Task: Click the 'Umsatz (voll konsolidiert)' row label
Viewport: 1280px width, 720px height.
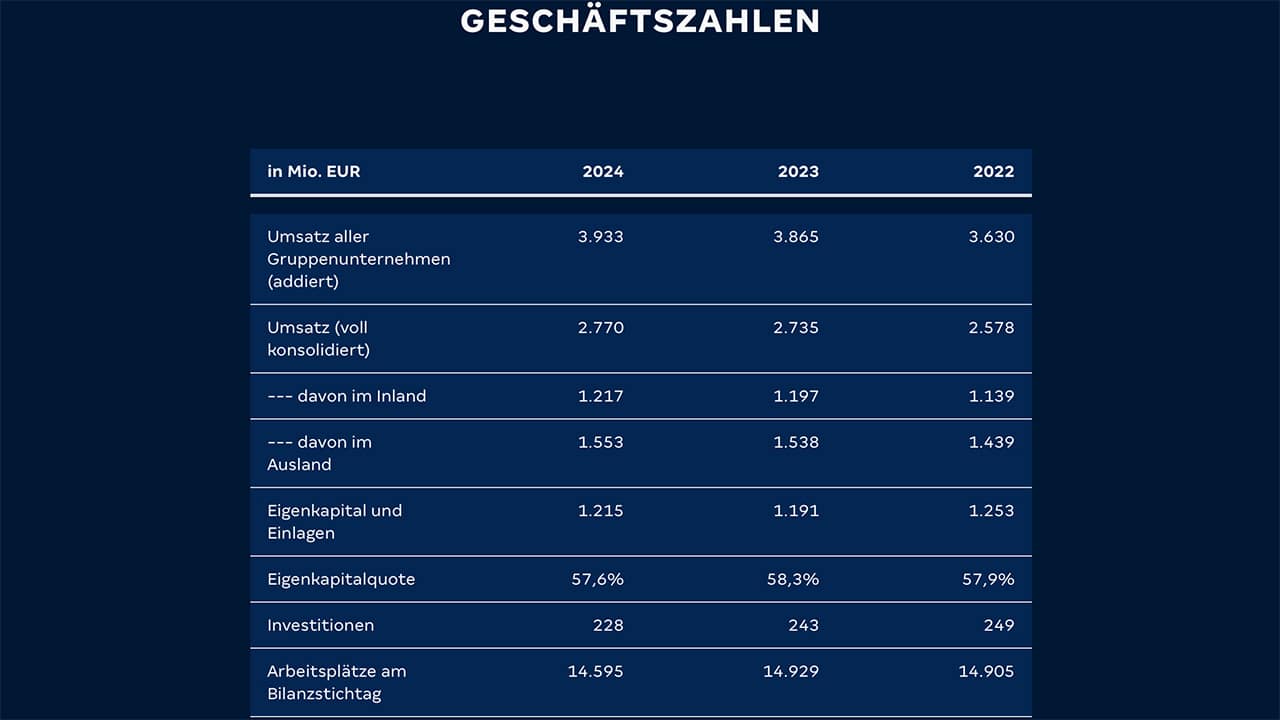Action: (318, 338)
